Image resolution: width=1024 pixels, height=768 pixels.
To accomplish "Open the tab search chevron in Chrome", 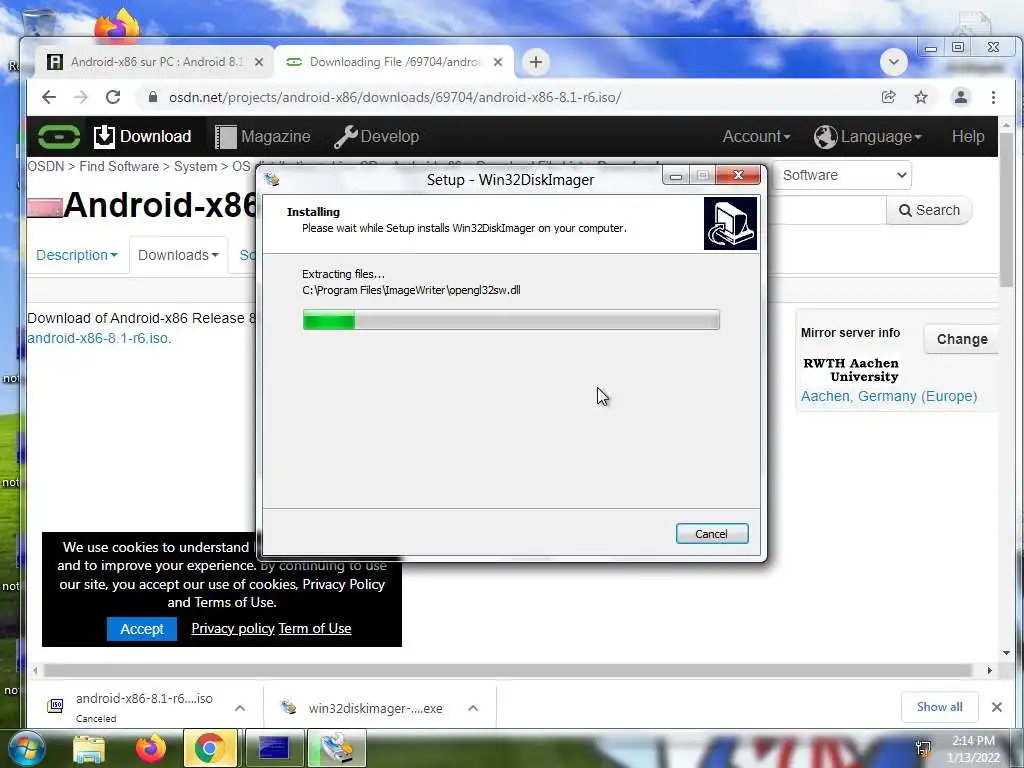I will (893, 63).
